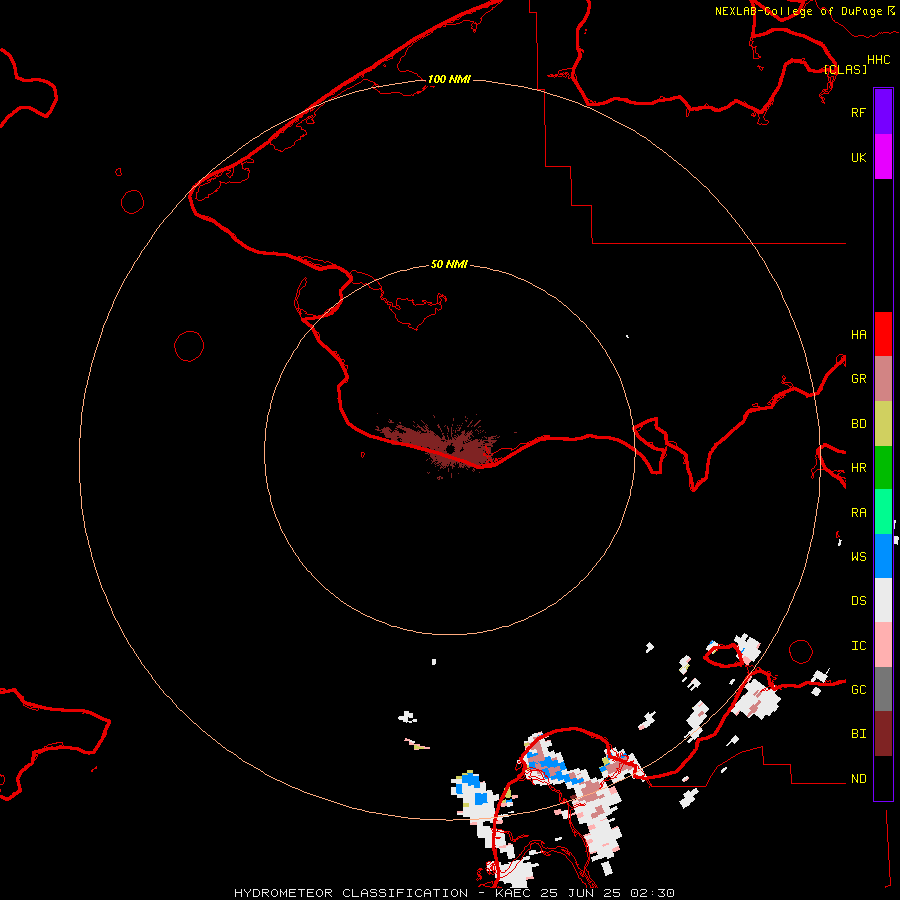Click the "RF" legend label
This screenshot has width=900, height=900.
click(859, 112)
